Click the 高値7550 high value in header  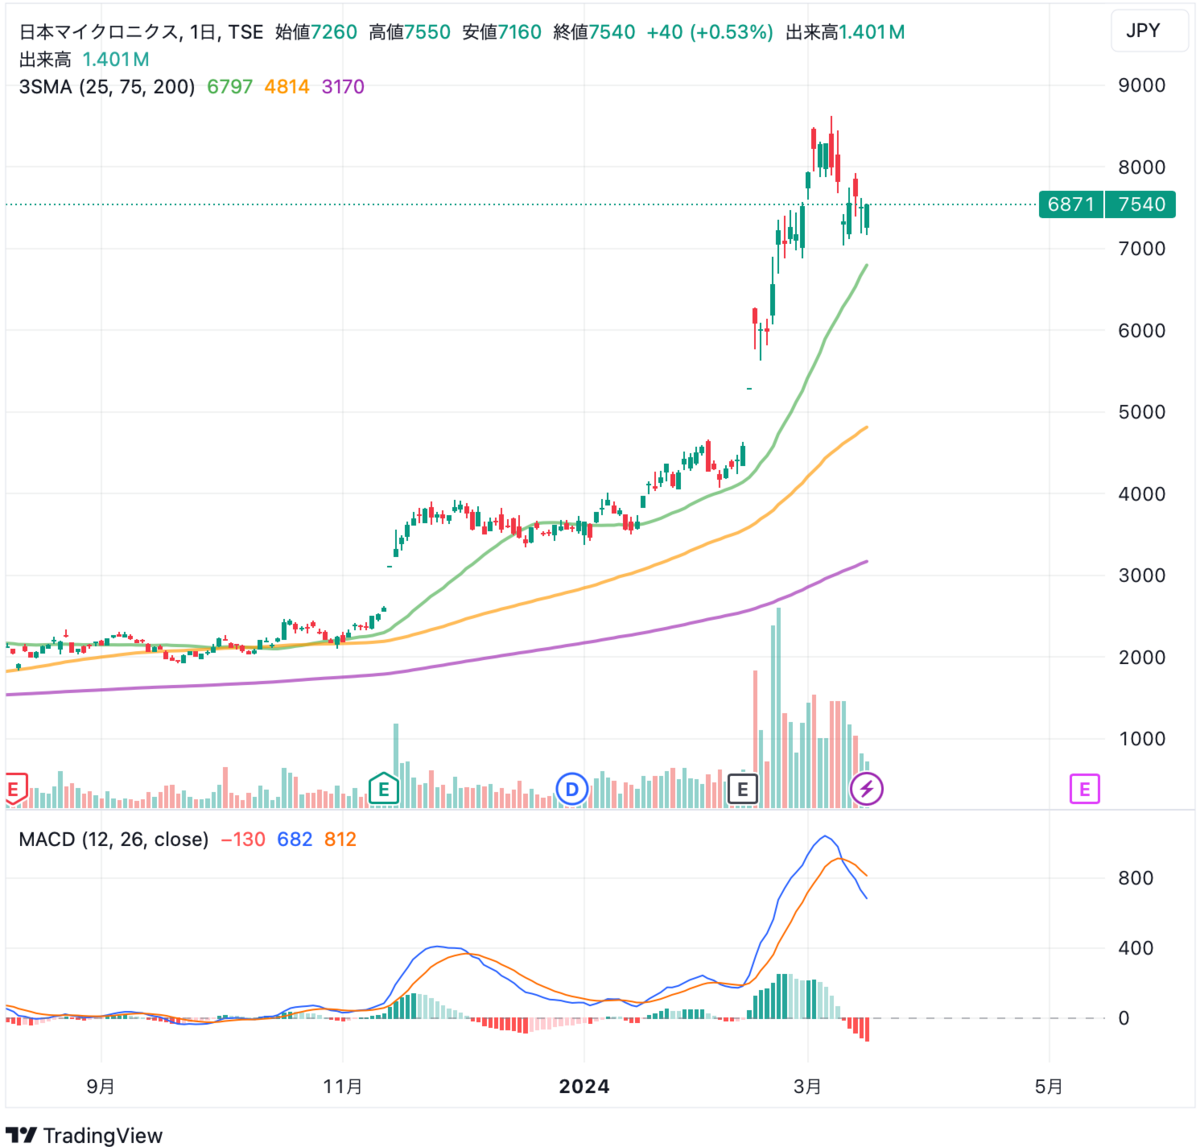click(409, 32)
